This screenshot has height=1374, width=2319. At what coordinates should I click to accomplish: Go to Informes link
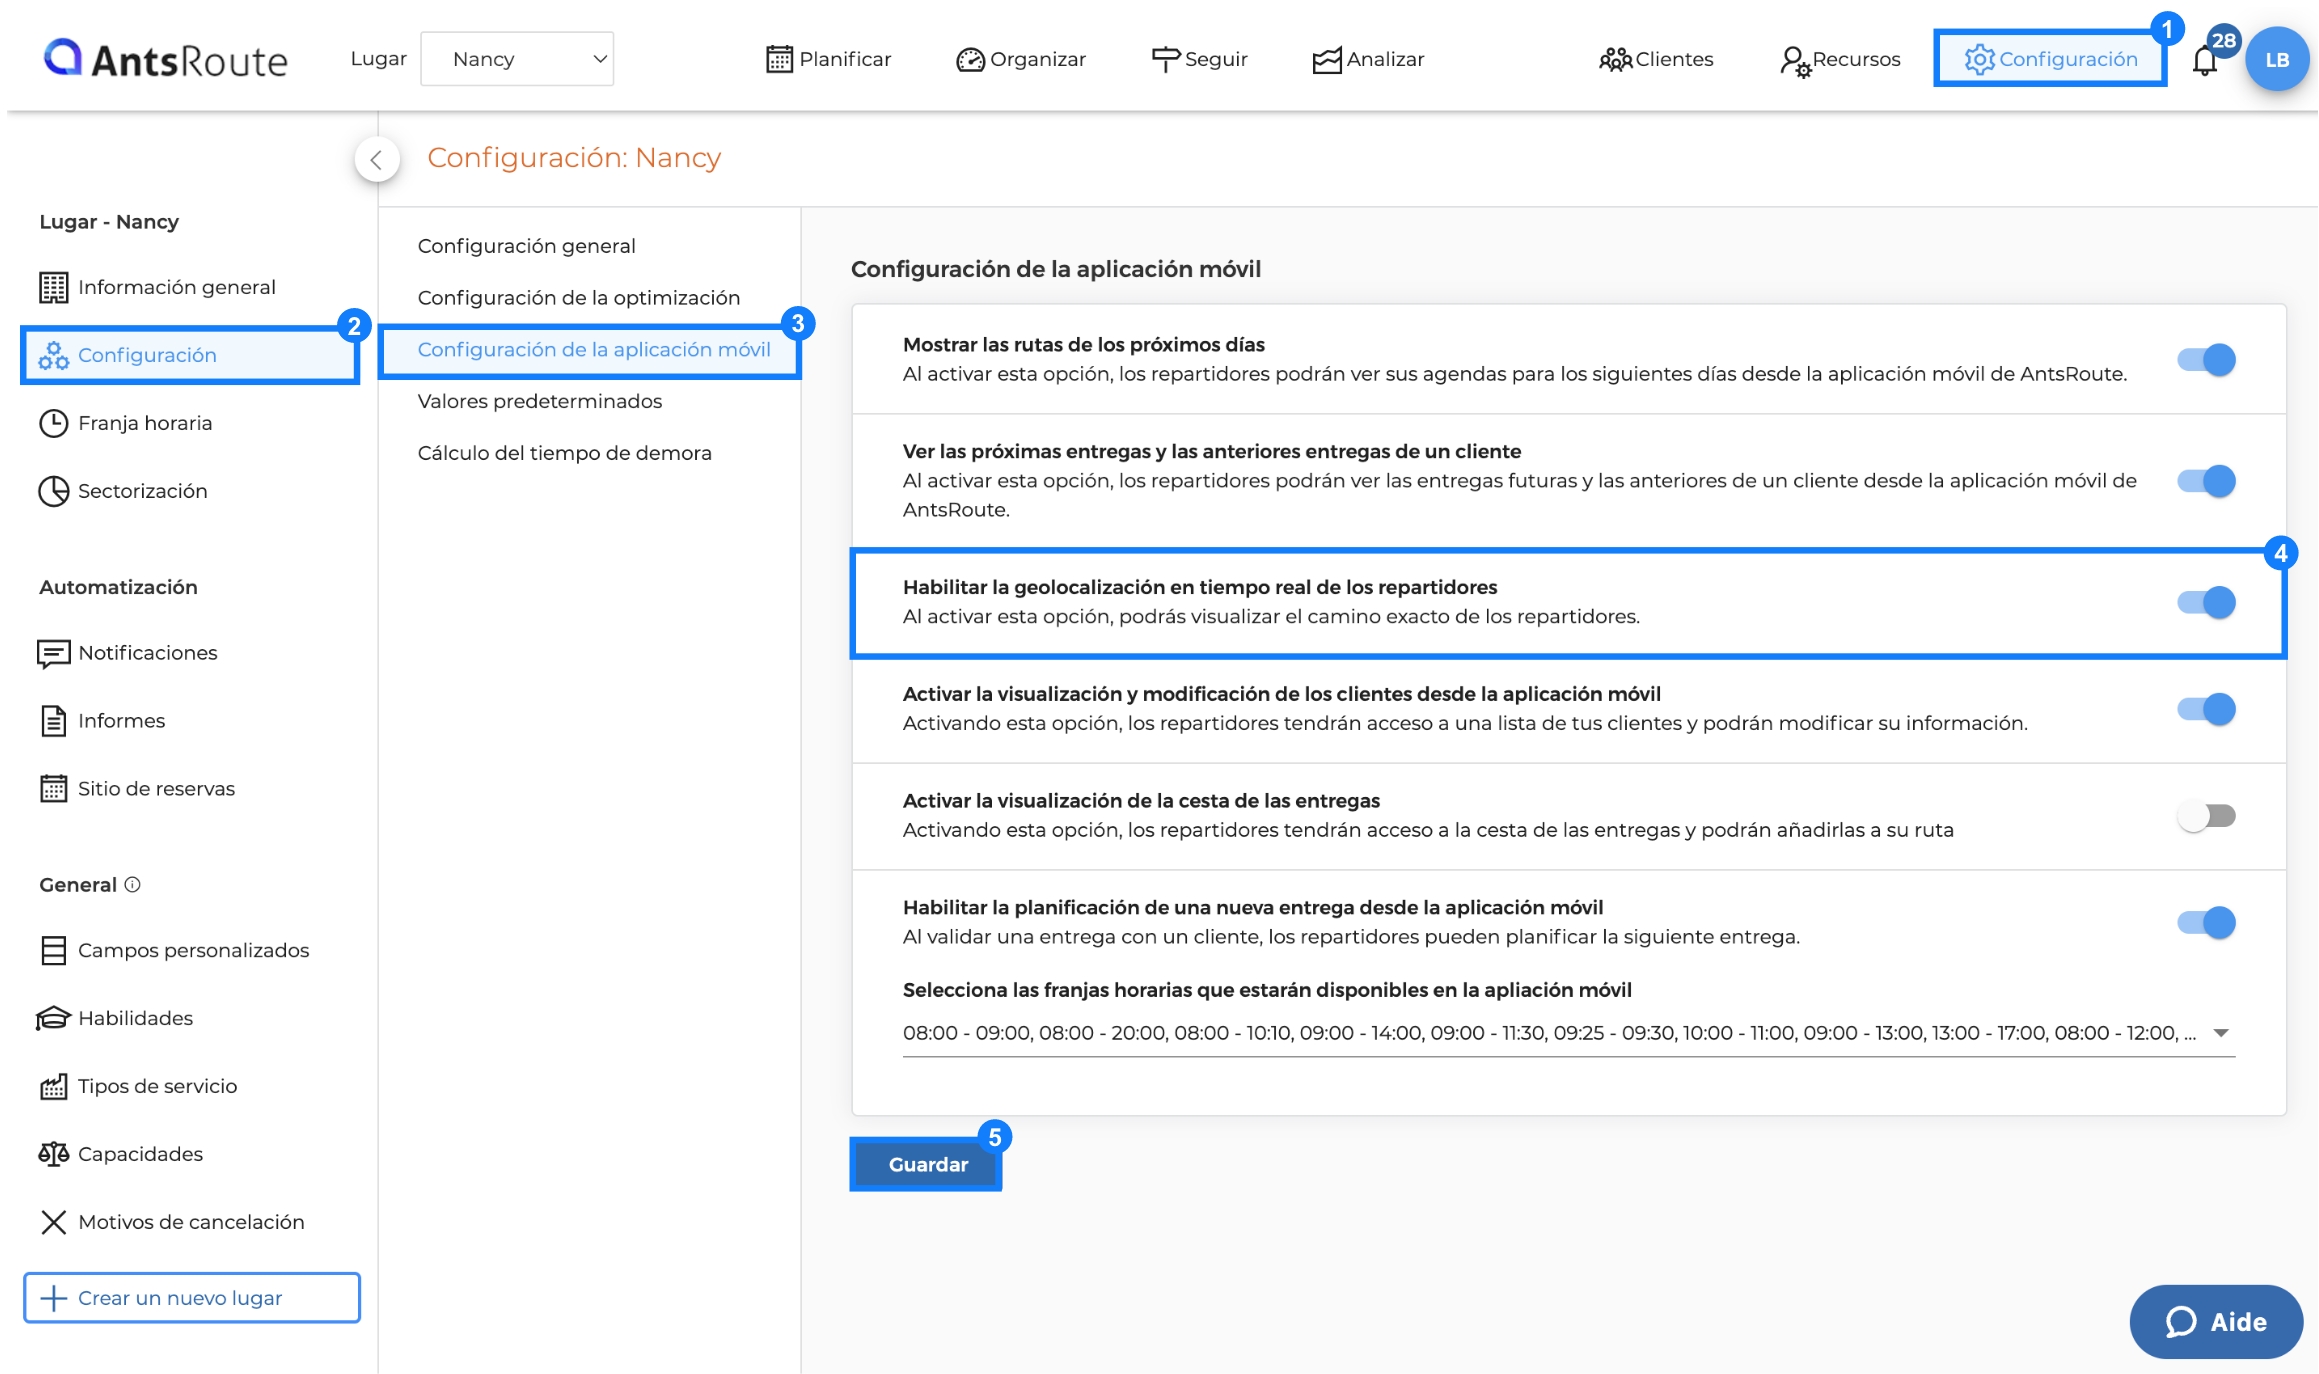click(122, 721)
